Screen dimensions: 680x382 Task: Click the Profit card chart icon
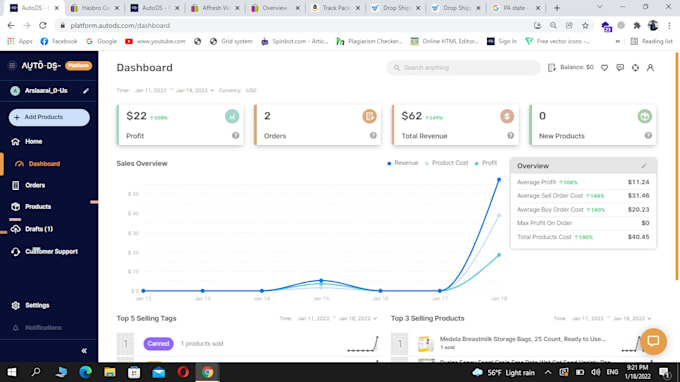232,116
